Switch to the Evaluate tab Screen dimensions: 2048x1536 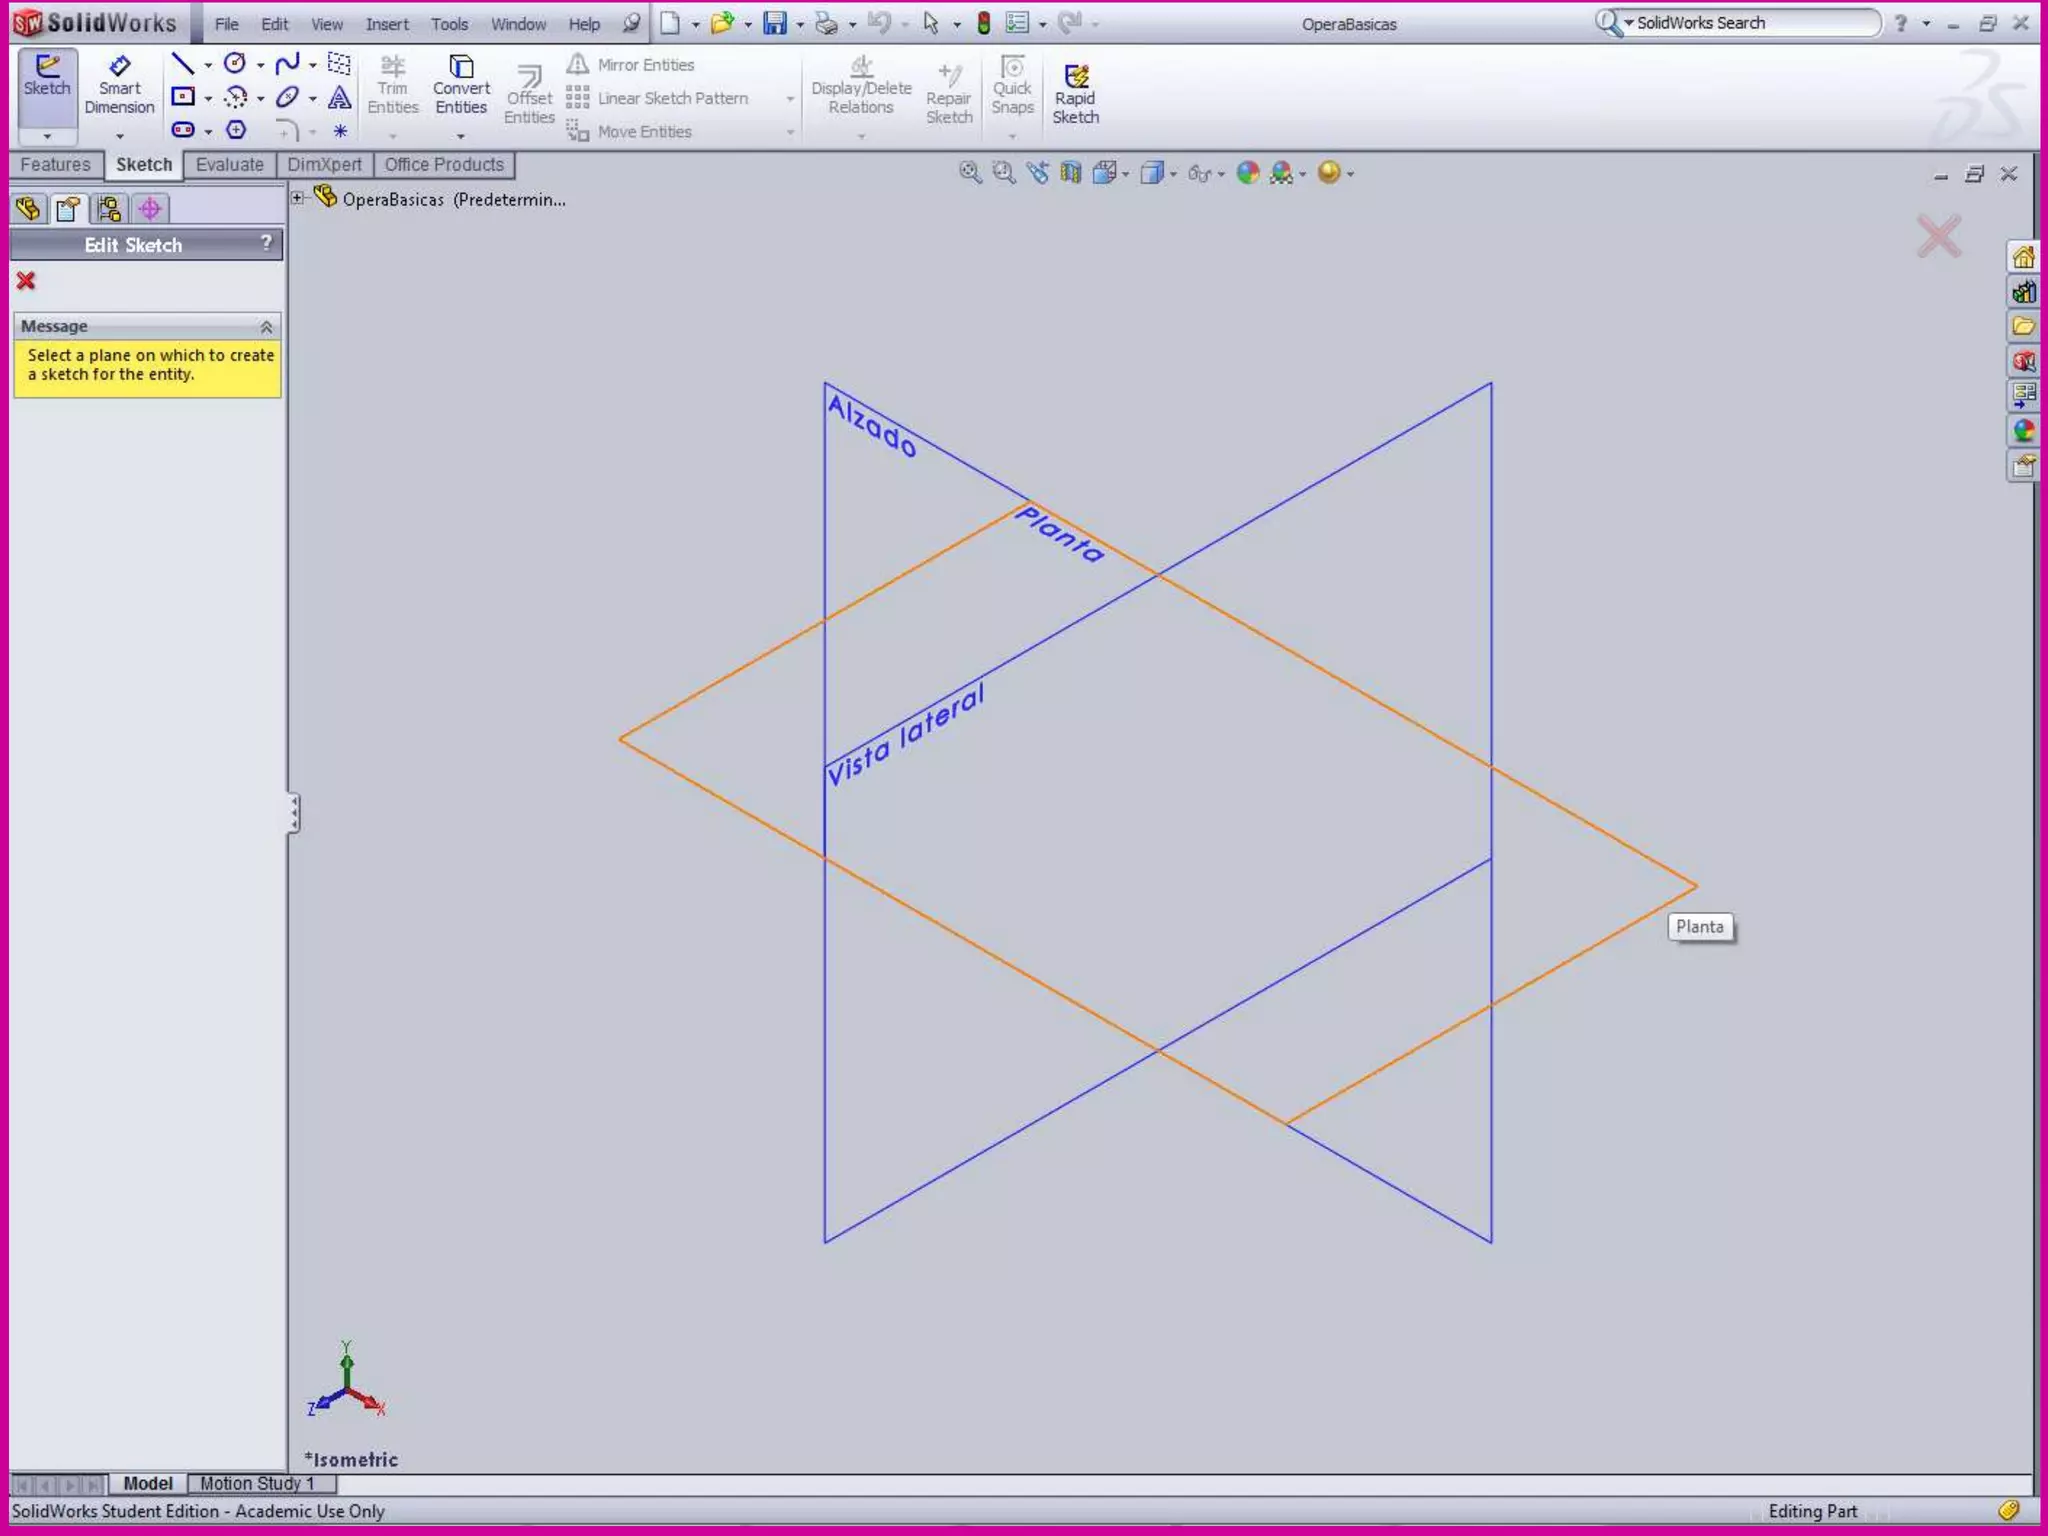[x=229, y=165]
